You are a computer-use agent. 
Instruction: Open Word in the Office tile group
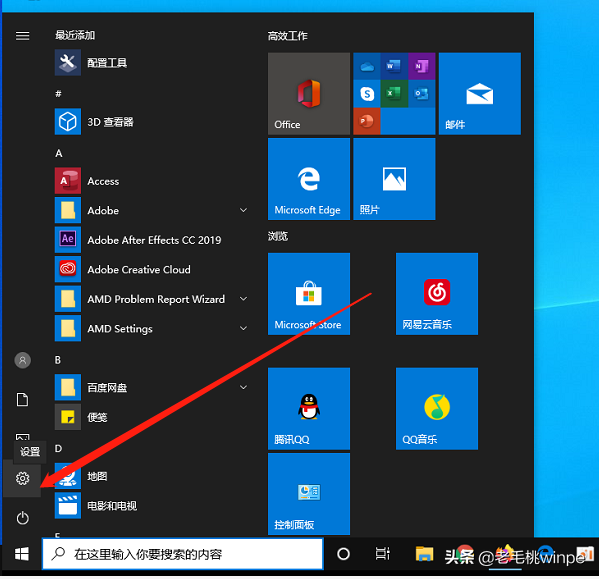[x=394, y=66]
